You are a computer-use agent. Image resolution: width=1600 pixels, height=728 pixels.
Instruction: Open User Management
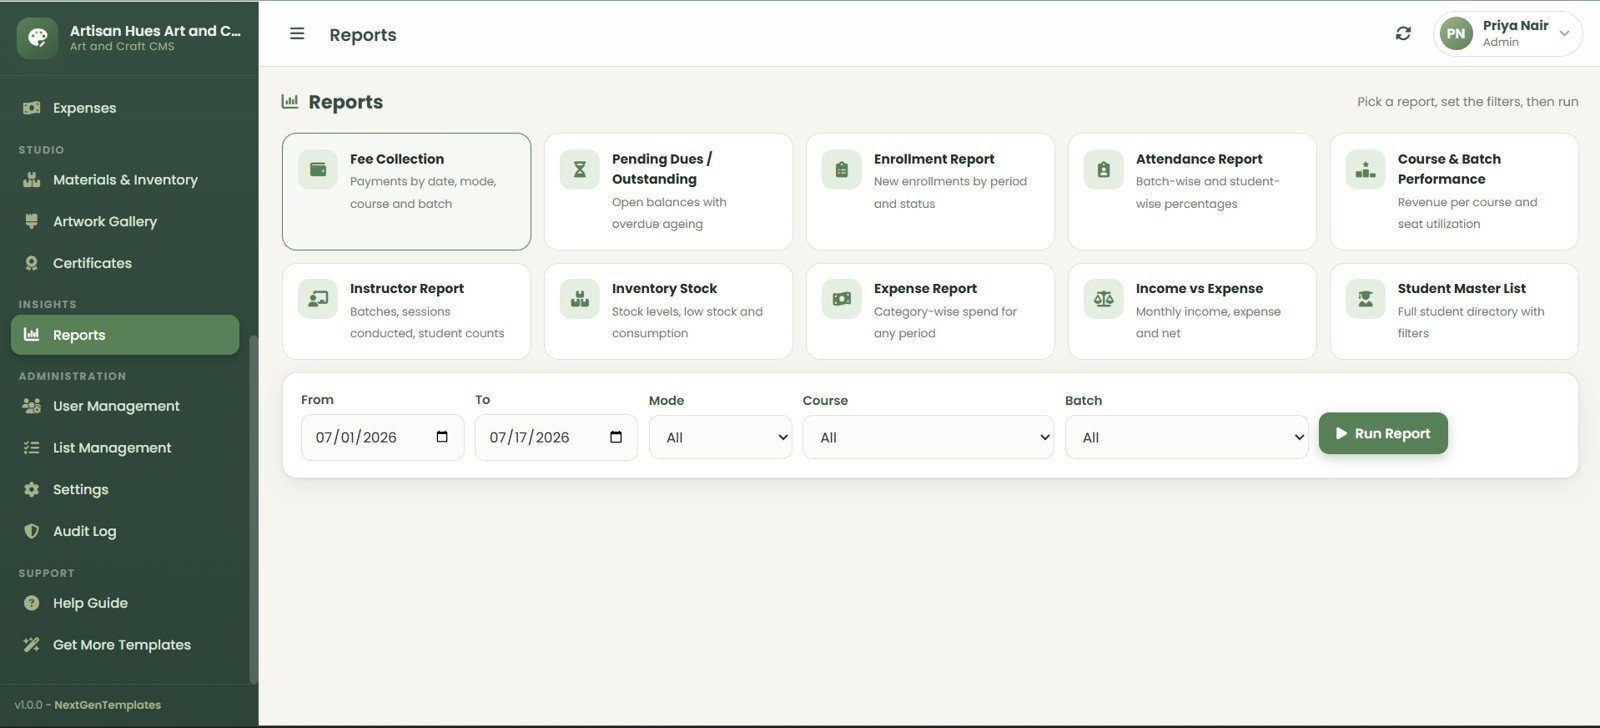point(125,406)
